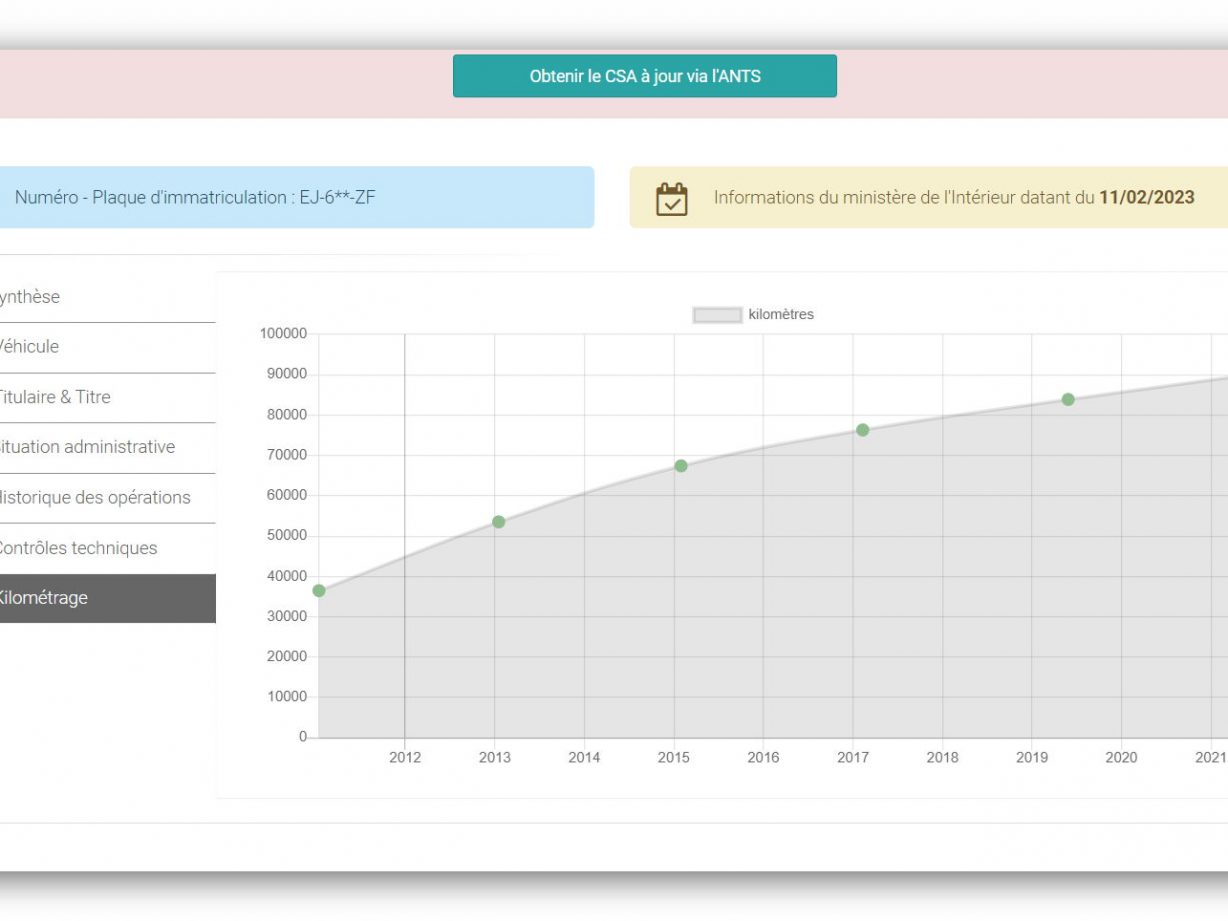Select the 2013 mileage data point
Viewport: 1228px width, 921px height.
click(x=498, y=522)
